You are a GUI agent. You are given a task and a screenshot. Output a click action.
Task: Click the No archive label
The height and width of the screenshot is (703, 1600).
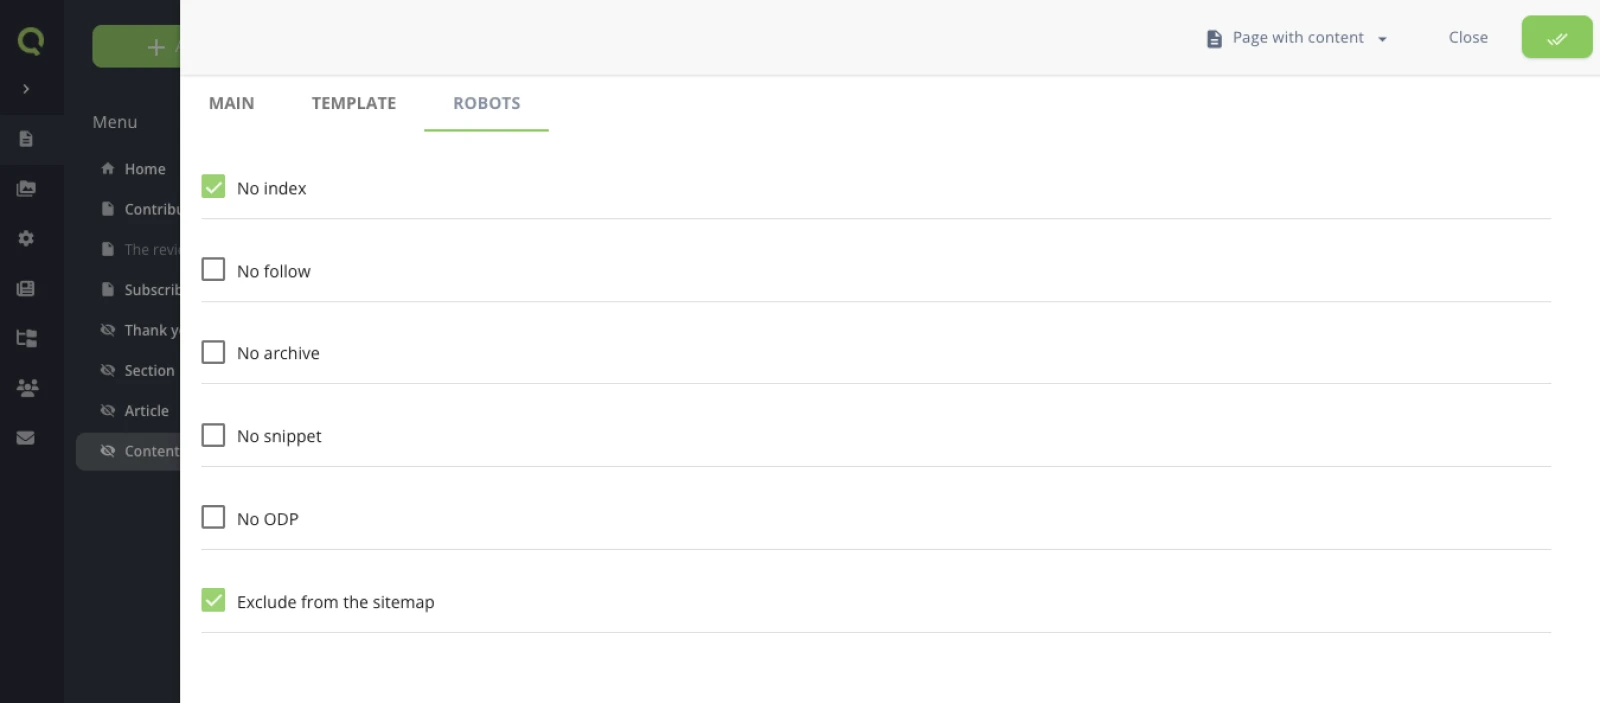pyautogui.click(x=278, y=353)
